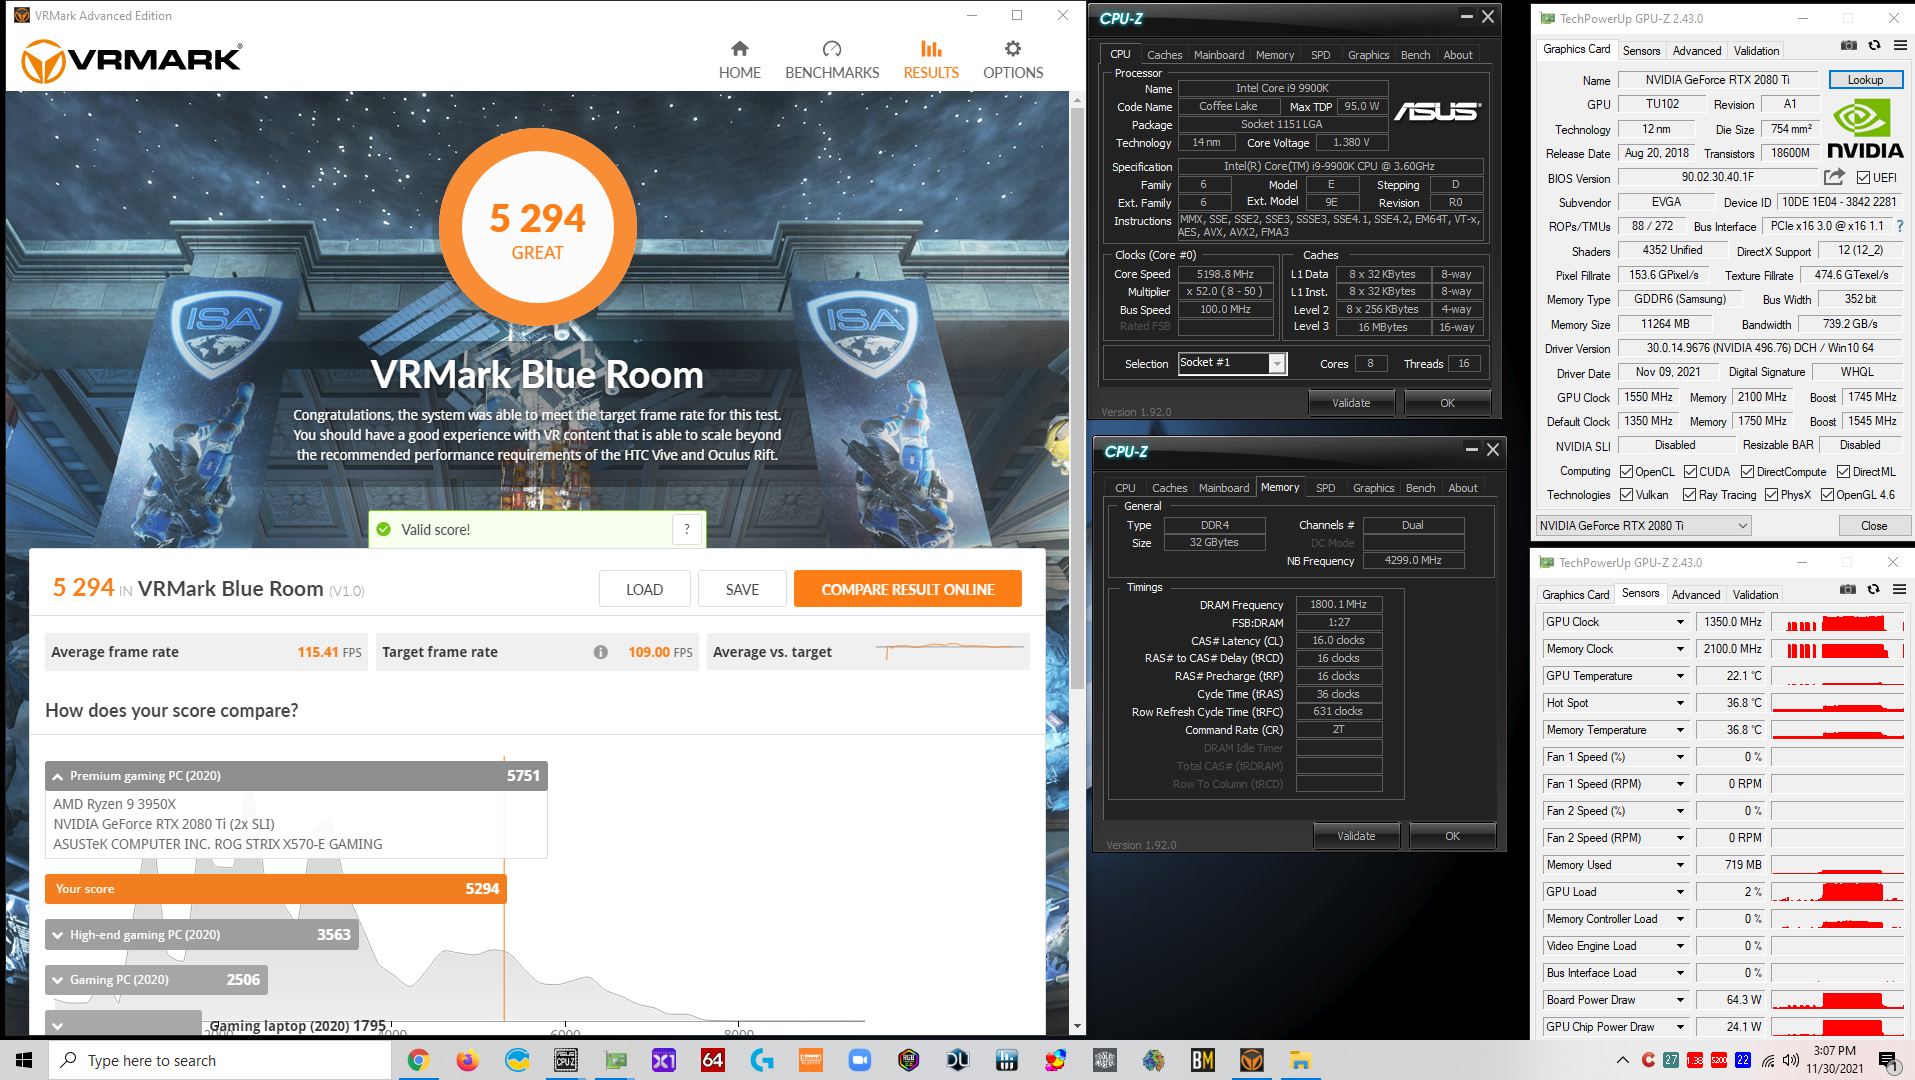Image resolution: width=1915 pixels, height=1080 pixels.
Task: Toggle the CUDA checkbox in GPU-Z
Action: tap(1691, 472)
